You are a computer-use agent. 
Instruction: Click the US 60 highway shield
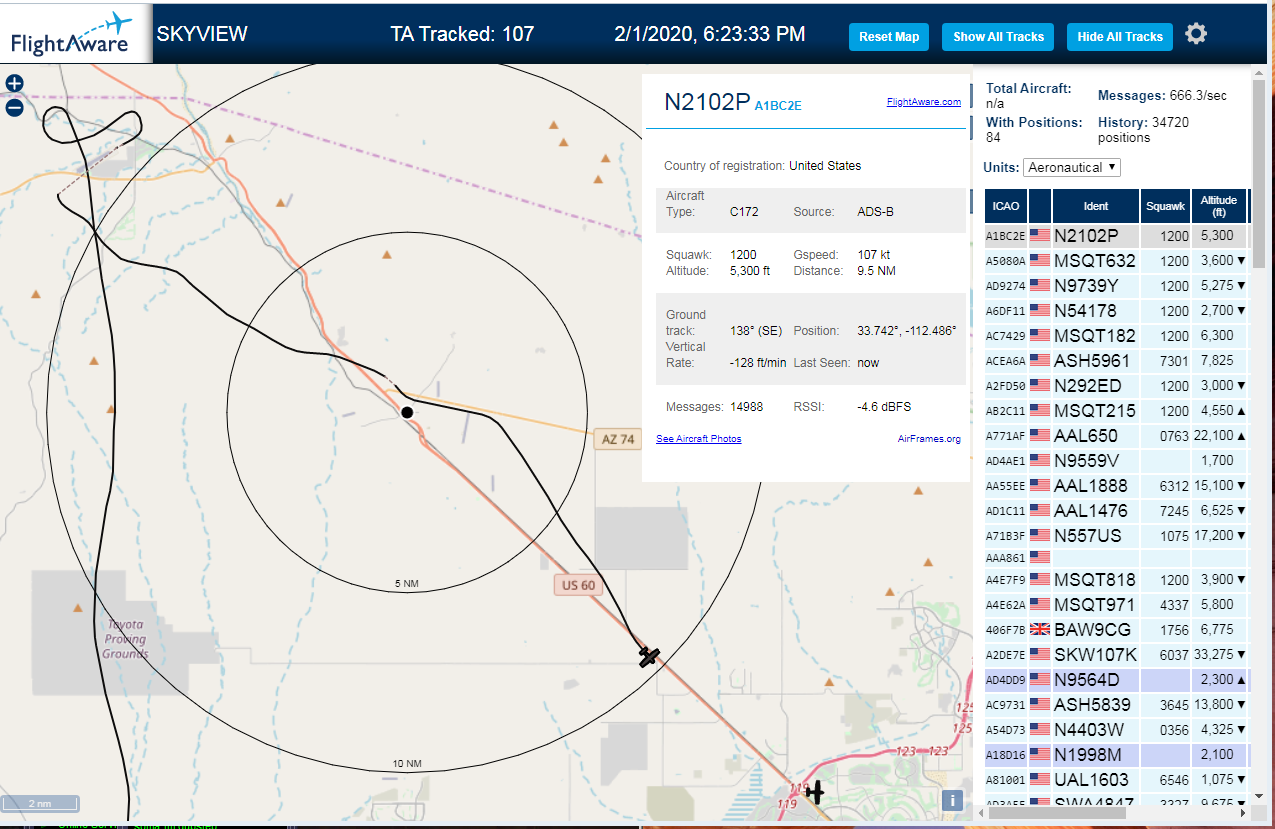click(x=578, y=585)
